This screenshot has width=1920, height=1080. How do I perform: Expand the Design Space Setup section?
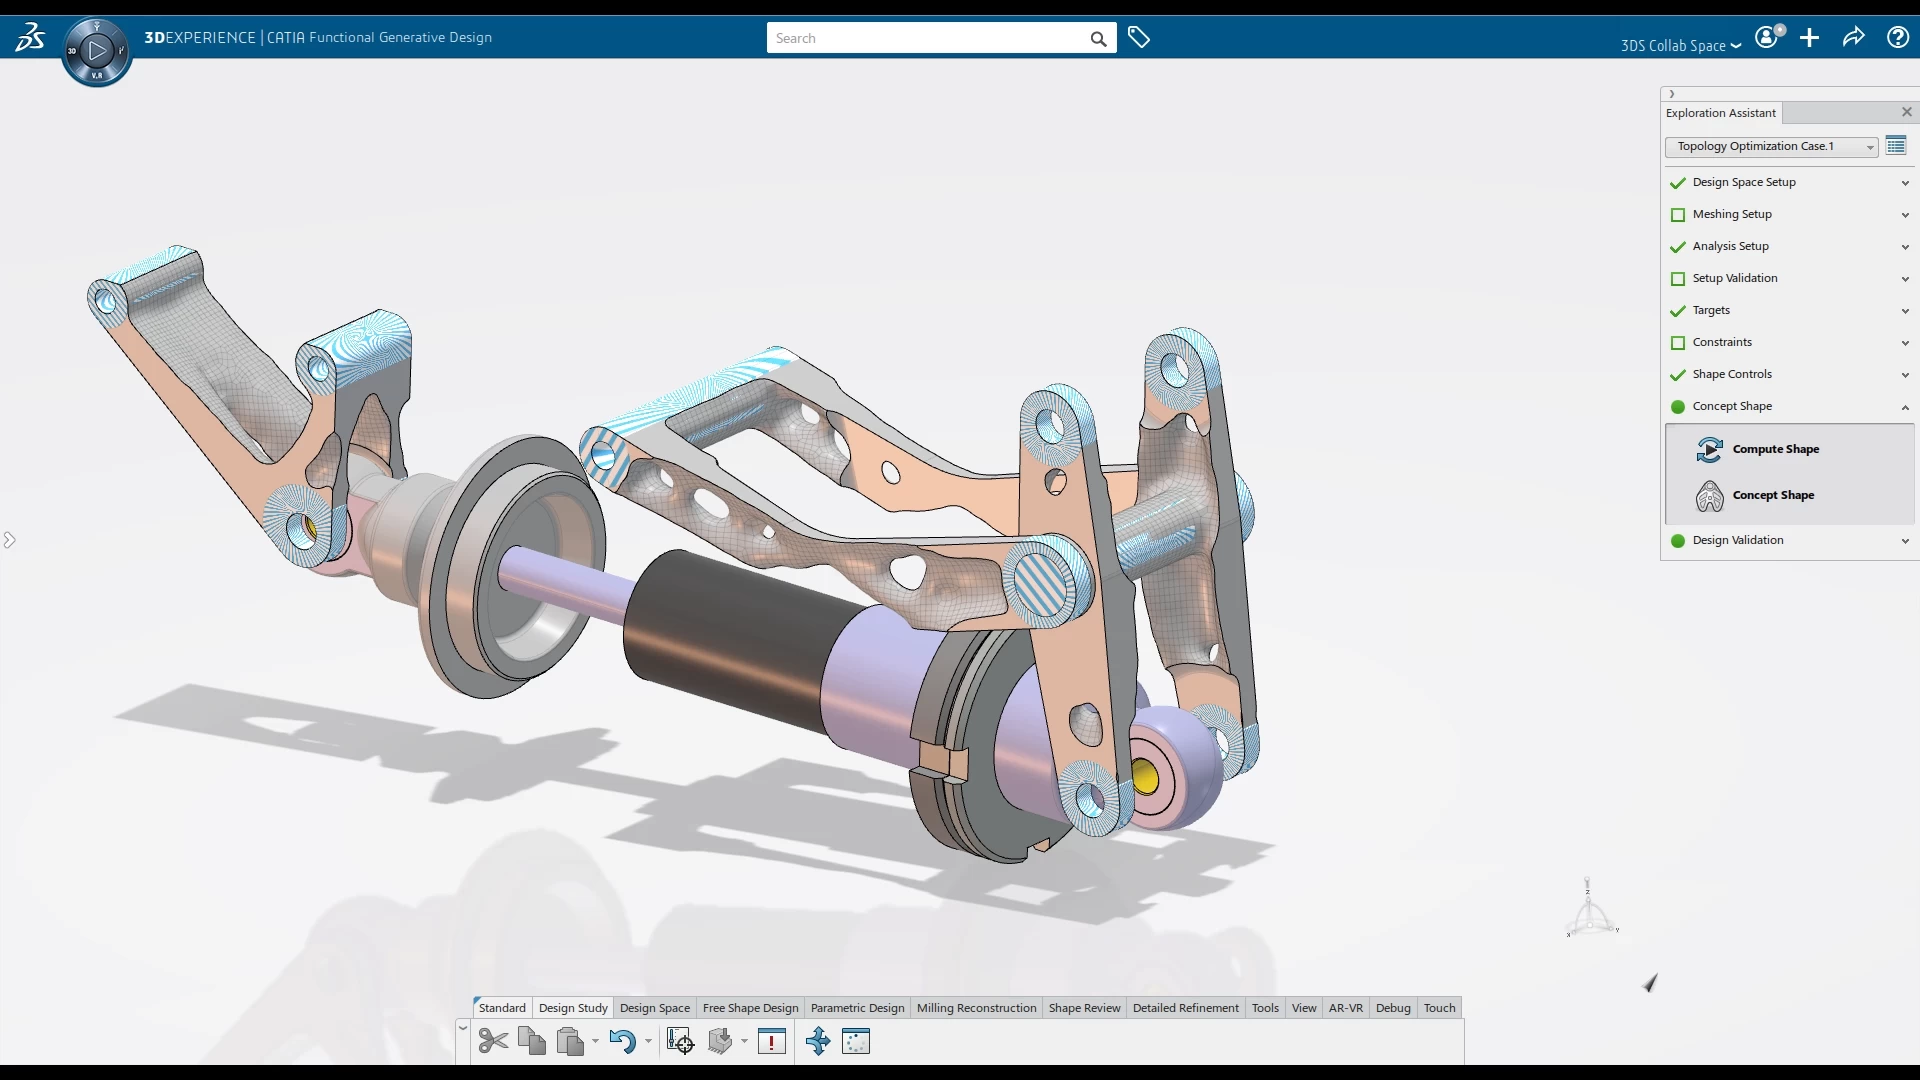pyautogui.click(x=1905, y=183)
